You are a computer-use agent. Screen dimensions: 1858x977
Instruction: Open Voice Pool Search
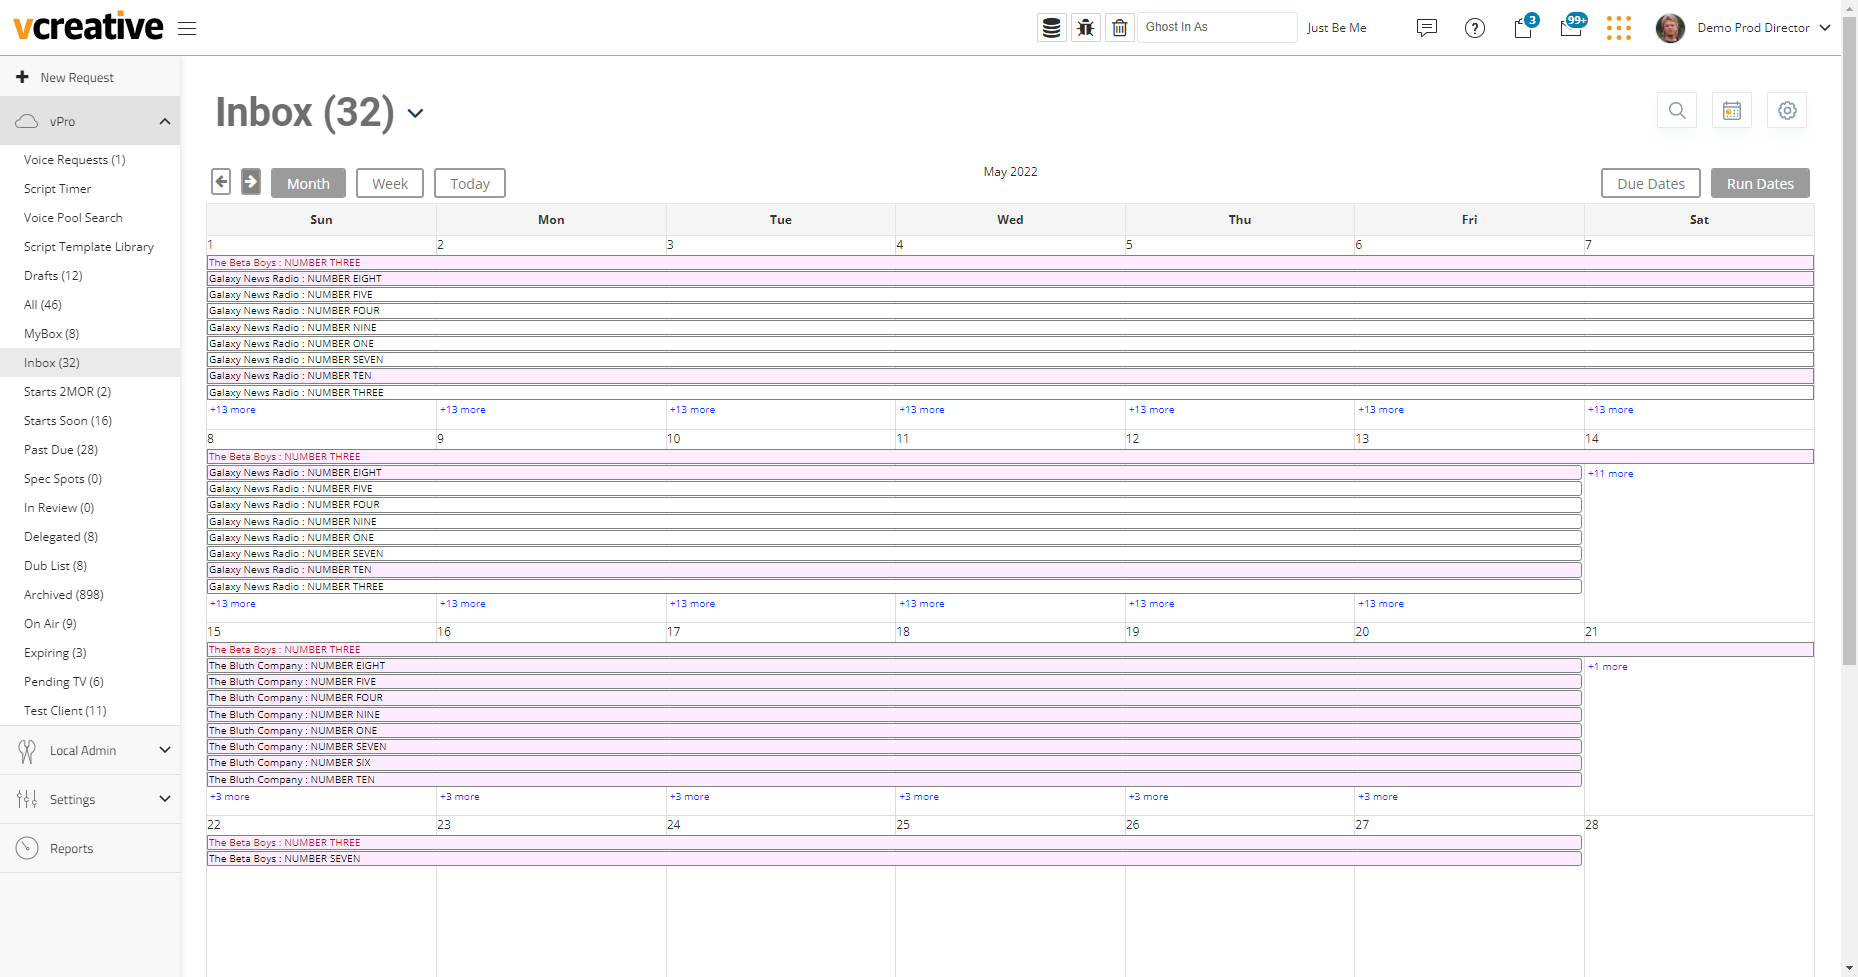[73, 218]
